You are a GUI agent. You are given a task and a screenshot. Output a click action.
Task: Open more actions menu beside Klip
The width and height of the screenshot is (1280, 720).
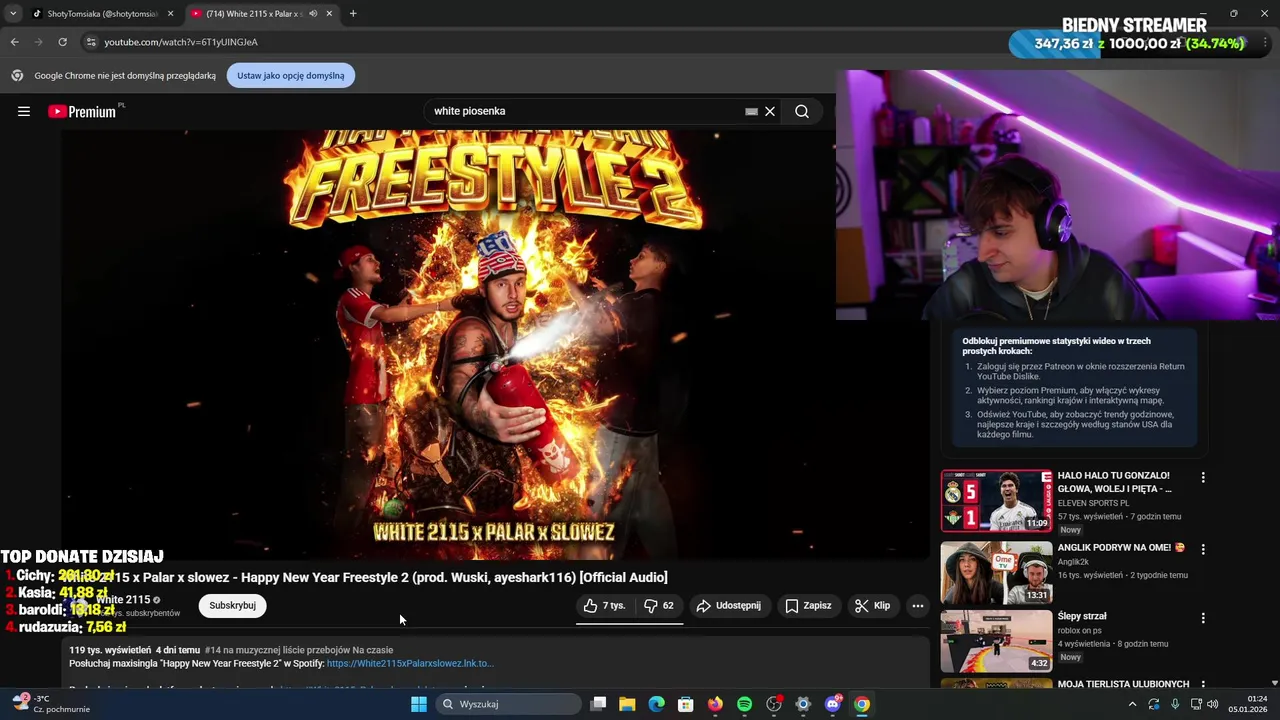tap(918, 605)
